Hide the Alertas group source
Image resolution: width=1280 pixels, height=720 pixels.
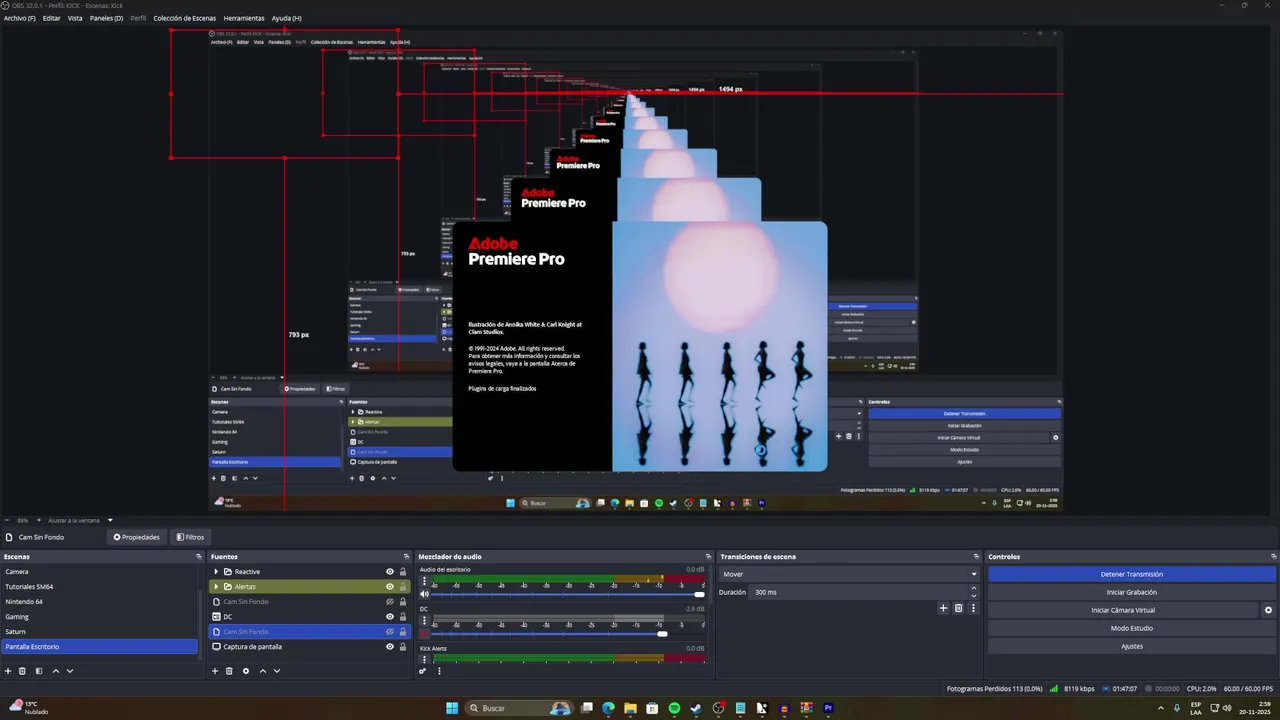coord(390,587)
